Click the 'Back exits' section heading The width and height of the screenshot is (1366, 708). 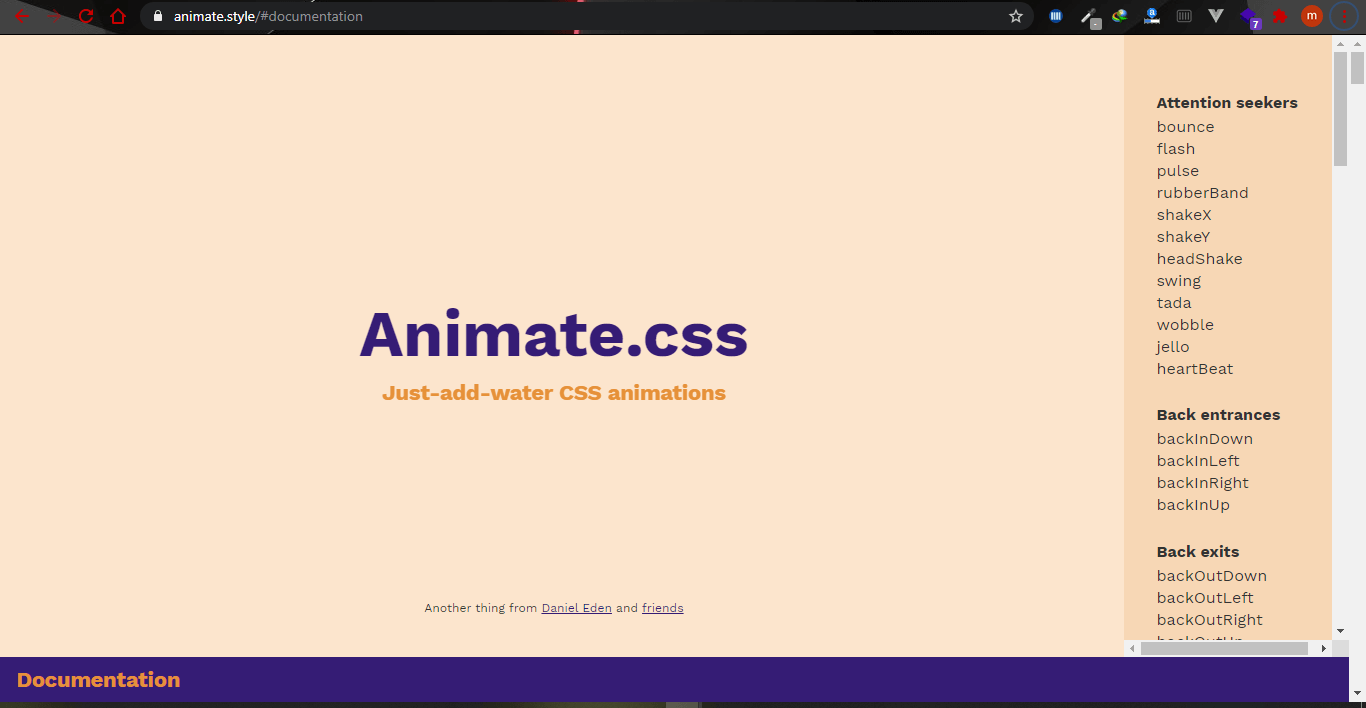pos(1198,552)
